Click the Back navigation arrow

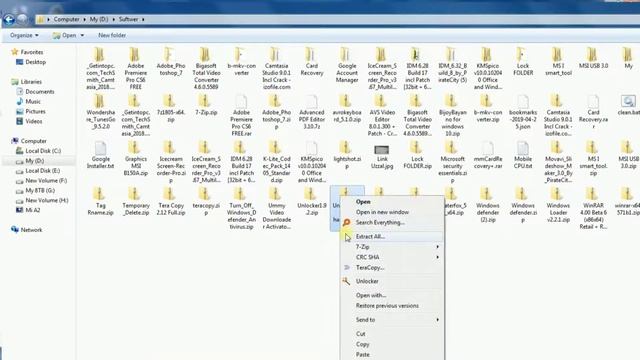pyautogui.click(x=9, y=19)
